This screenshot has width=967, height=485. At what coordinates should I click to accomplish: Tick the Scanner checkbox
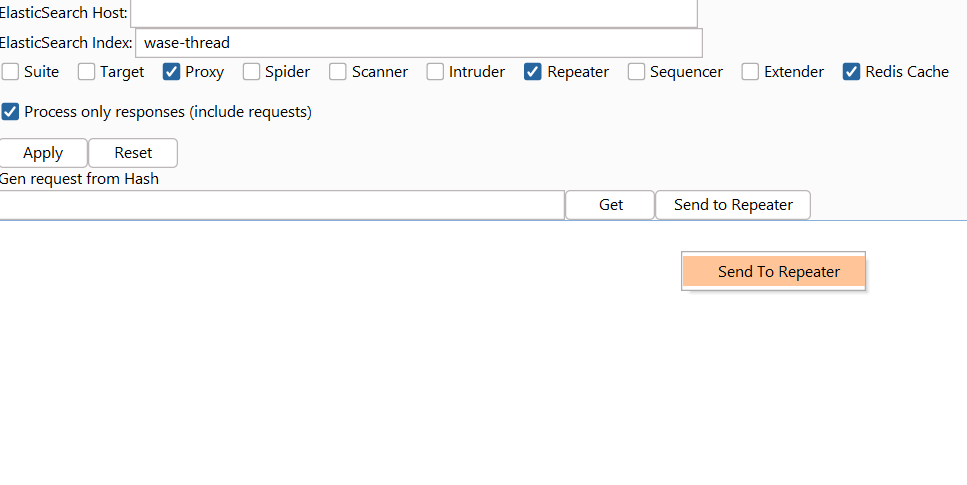[338, 72]
